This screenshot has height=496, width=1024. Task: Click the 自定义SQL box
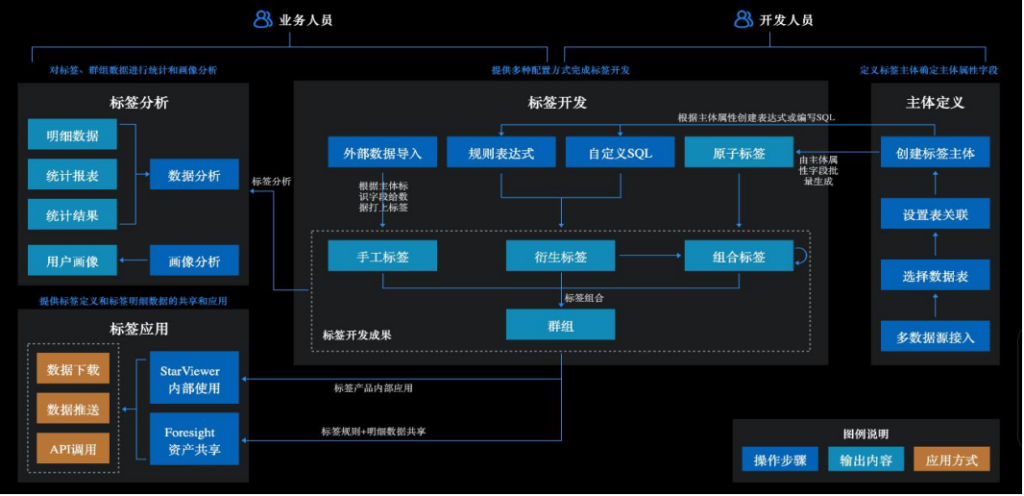(x=619, y=152)
